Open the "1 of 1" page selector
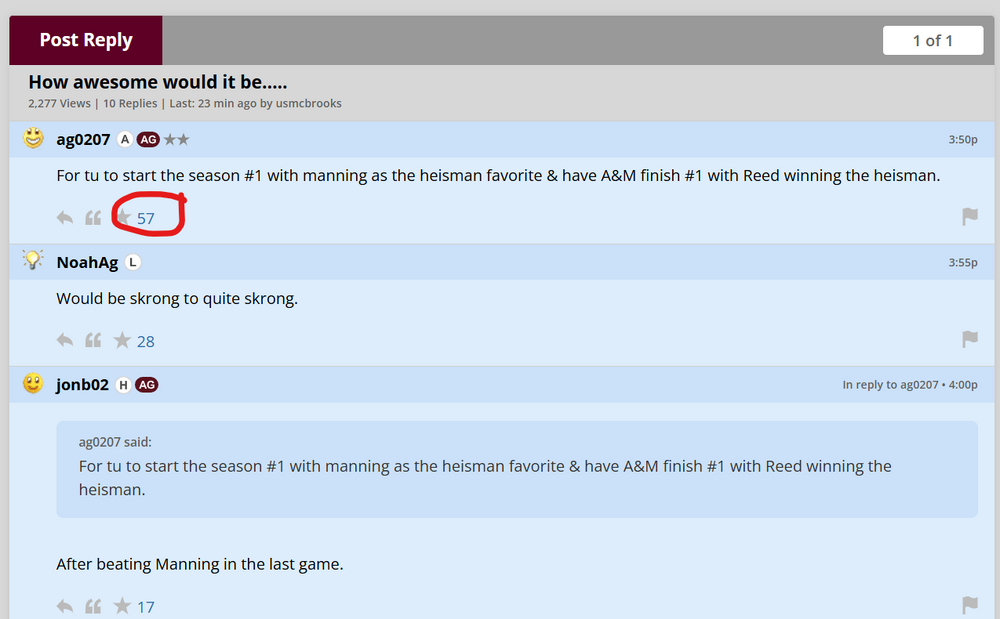This screenshot has height=619, width=1000. click(x=932, y=40)
